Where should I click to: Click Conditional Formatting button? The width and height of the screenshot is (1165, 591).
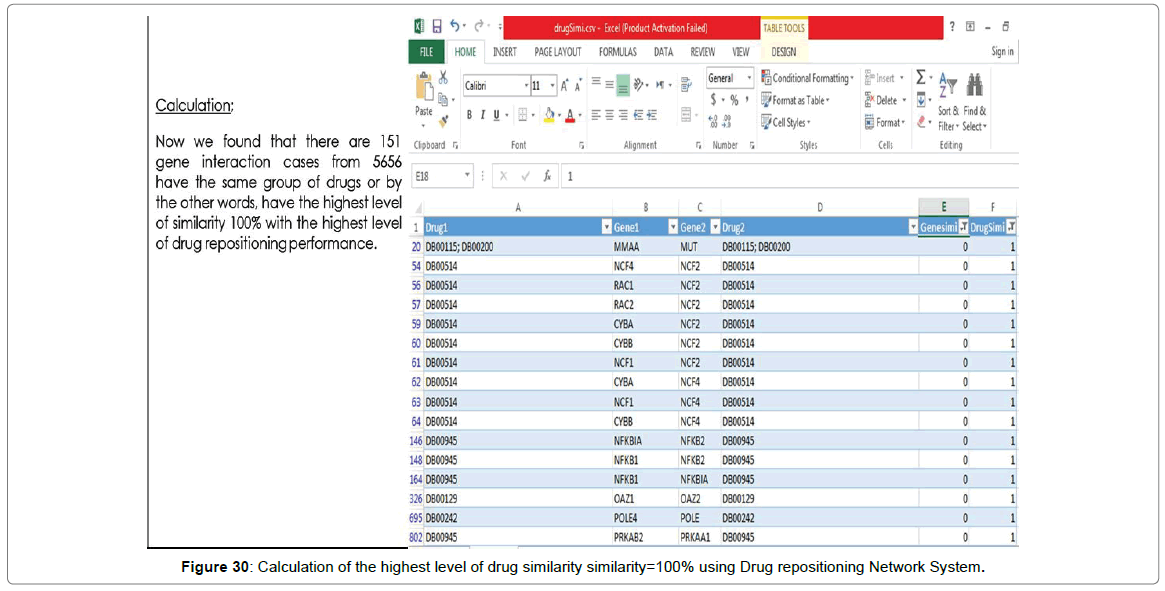808,78
